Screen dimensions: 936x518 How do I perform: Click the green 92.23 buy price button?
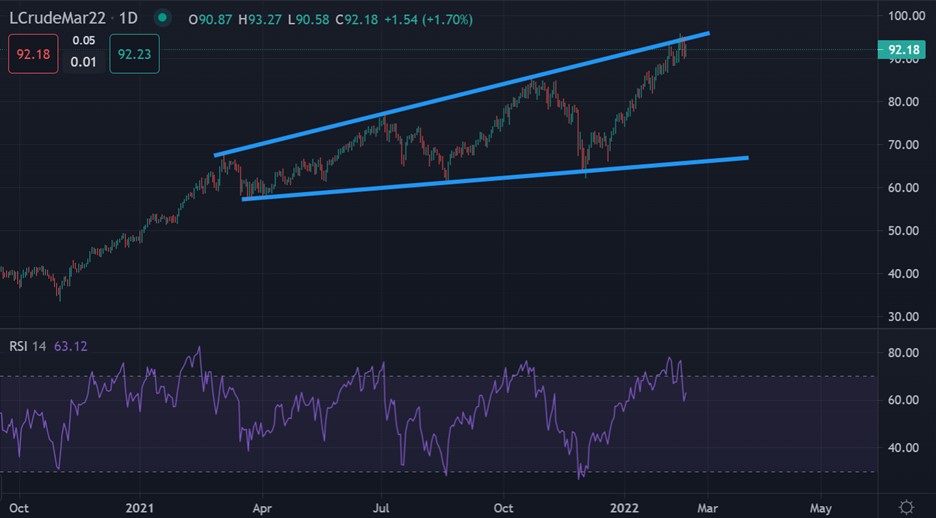click(x=135, y=52)
